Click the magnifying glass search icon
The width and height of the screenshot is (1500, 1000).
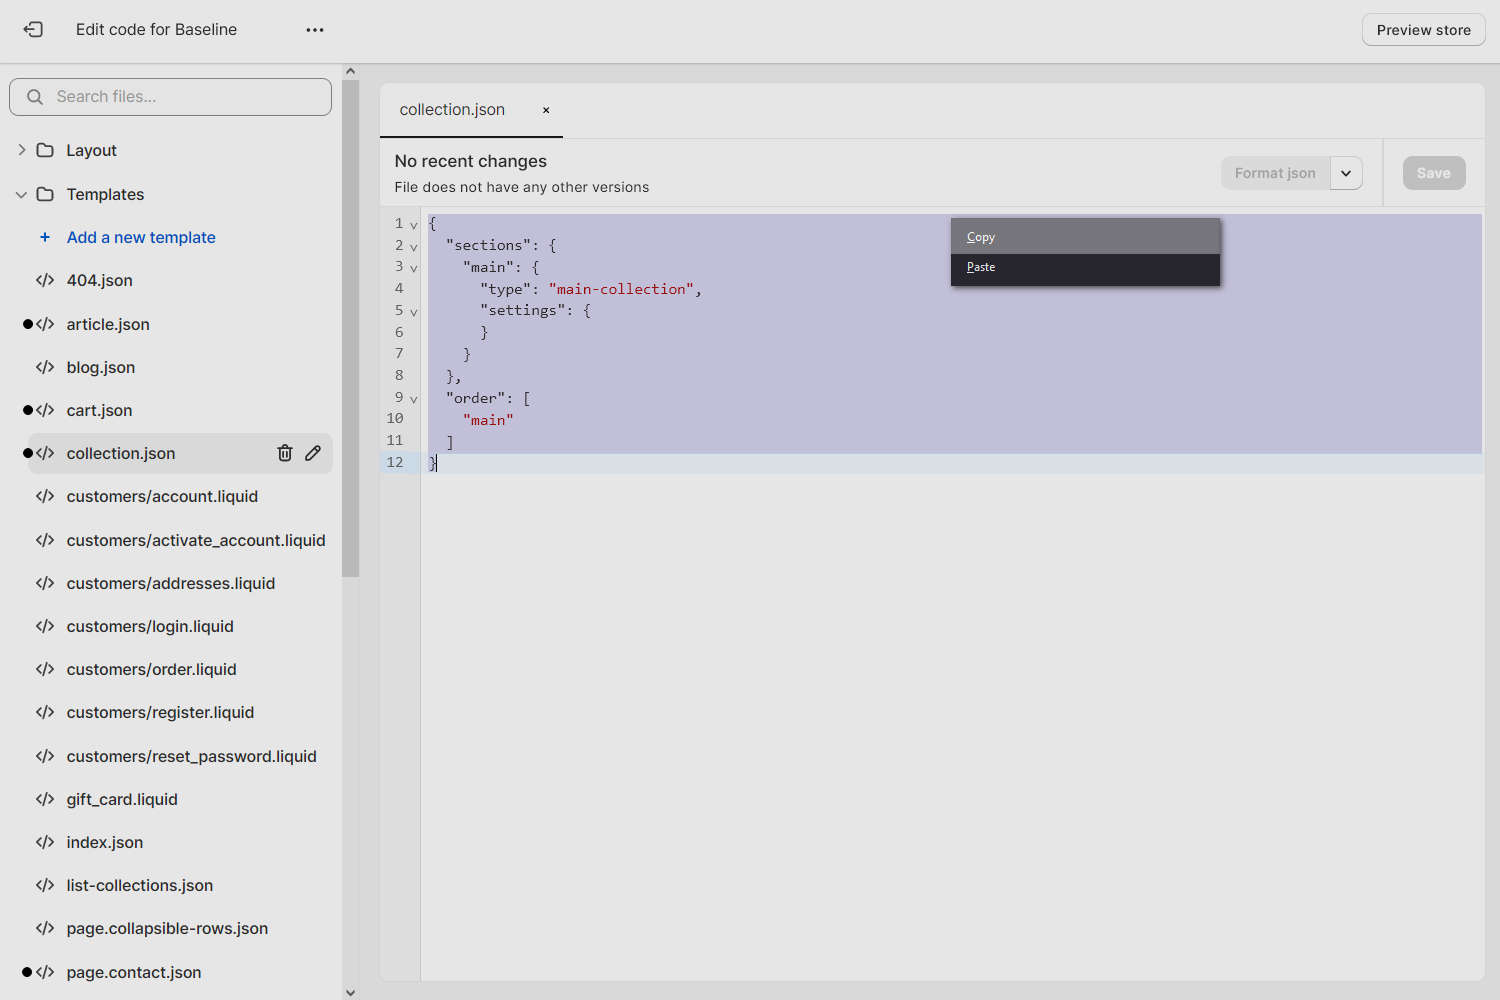point(35,96)
